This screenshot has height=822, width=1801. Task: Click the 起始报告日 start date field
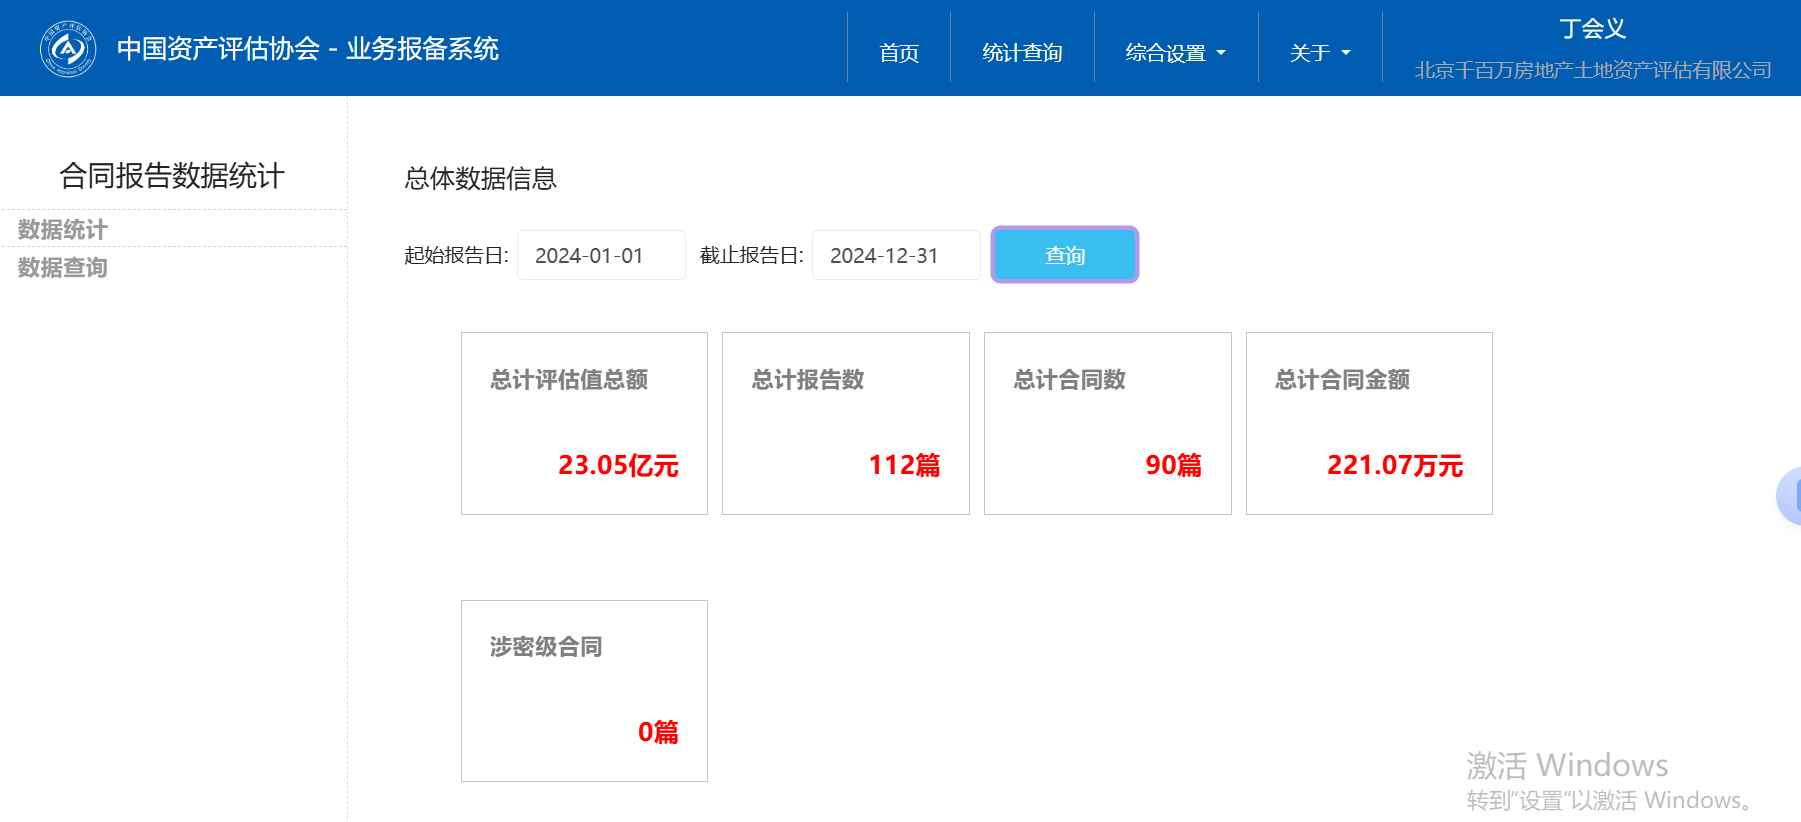pos(600,256)
